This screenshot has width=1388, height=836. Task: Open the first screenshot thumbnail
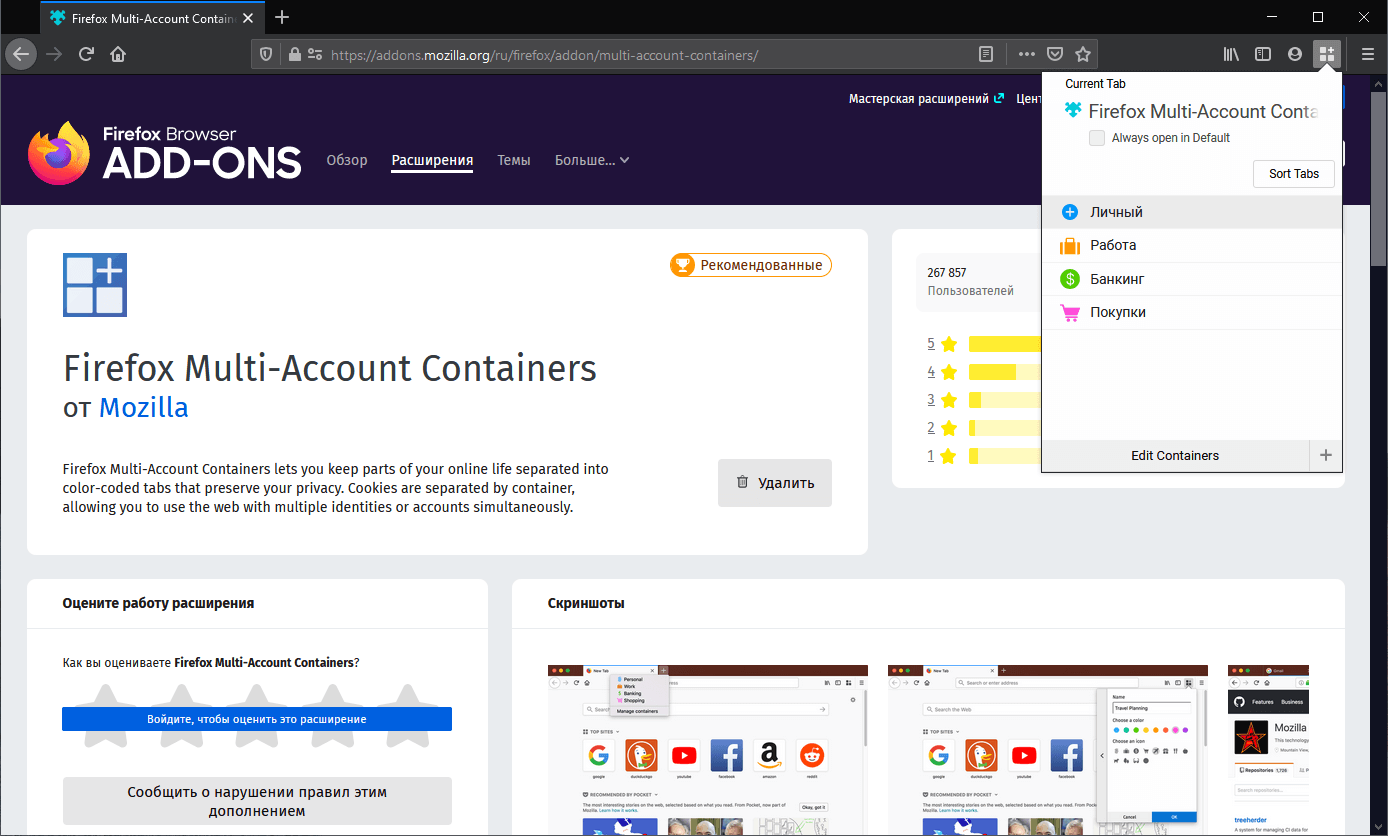tap(707, 750)
